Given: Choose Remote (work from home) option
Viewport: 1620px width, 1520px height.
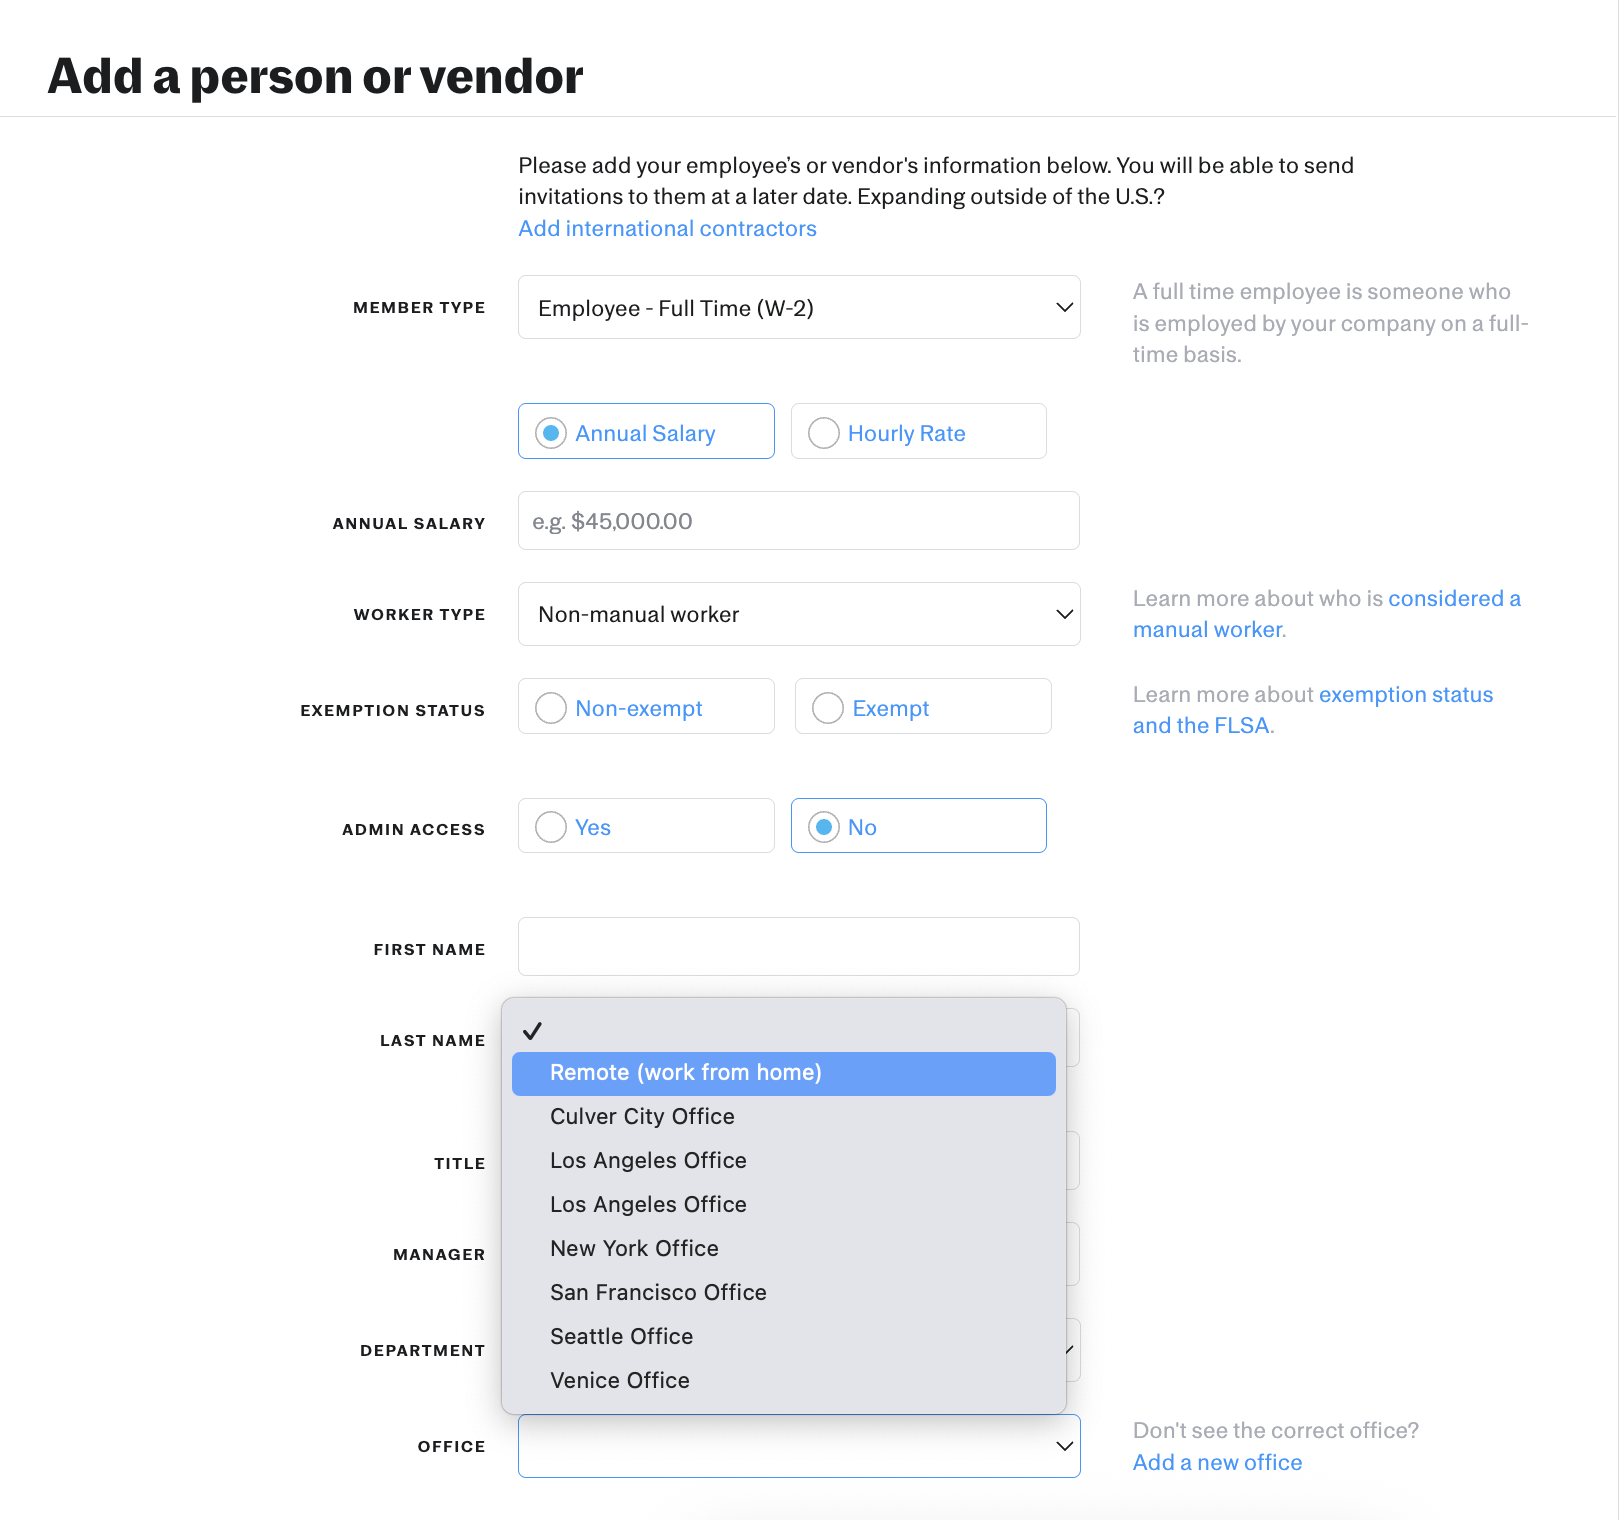Looking at the screenshot, I should click(x=685, y=1073).
